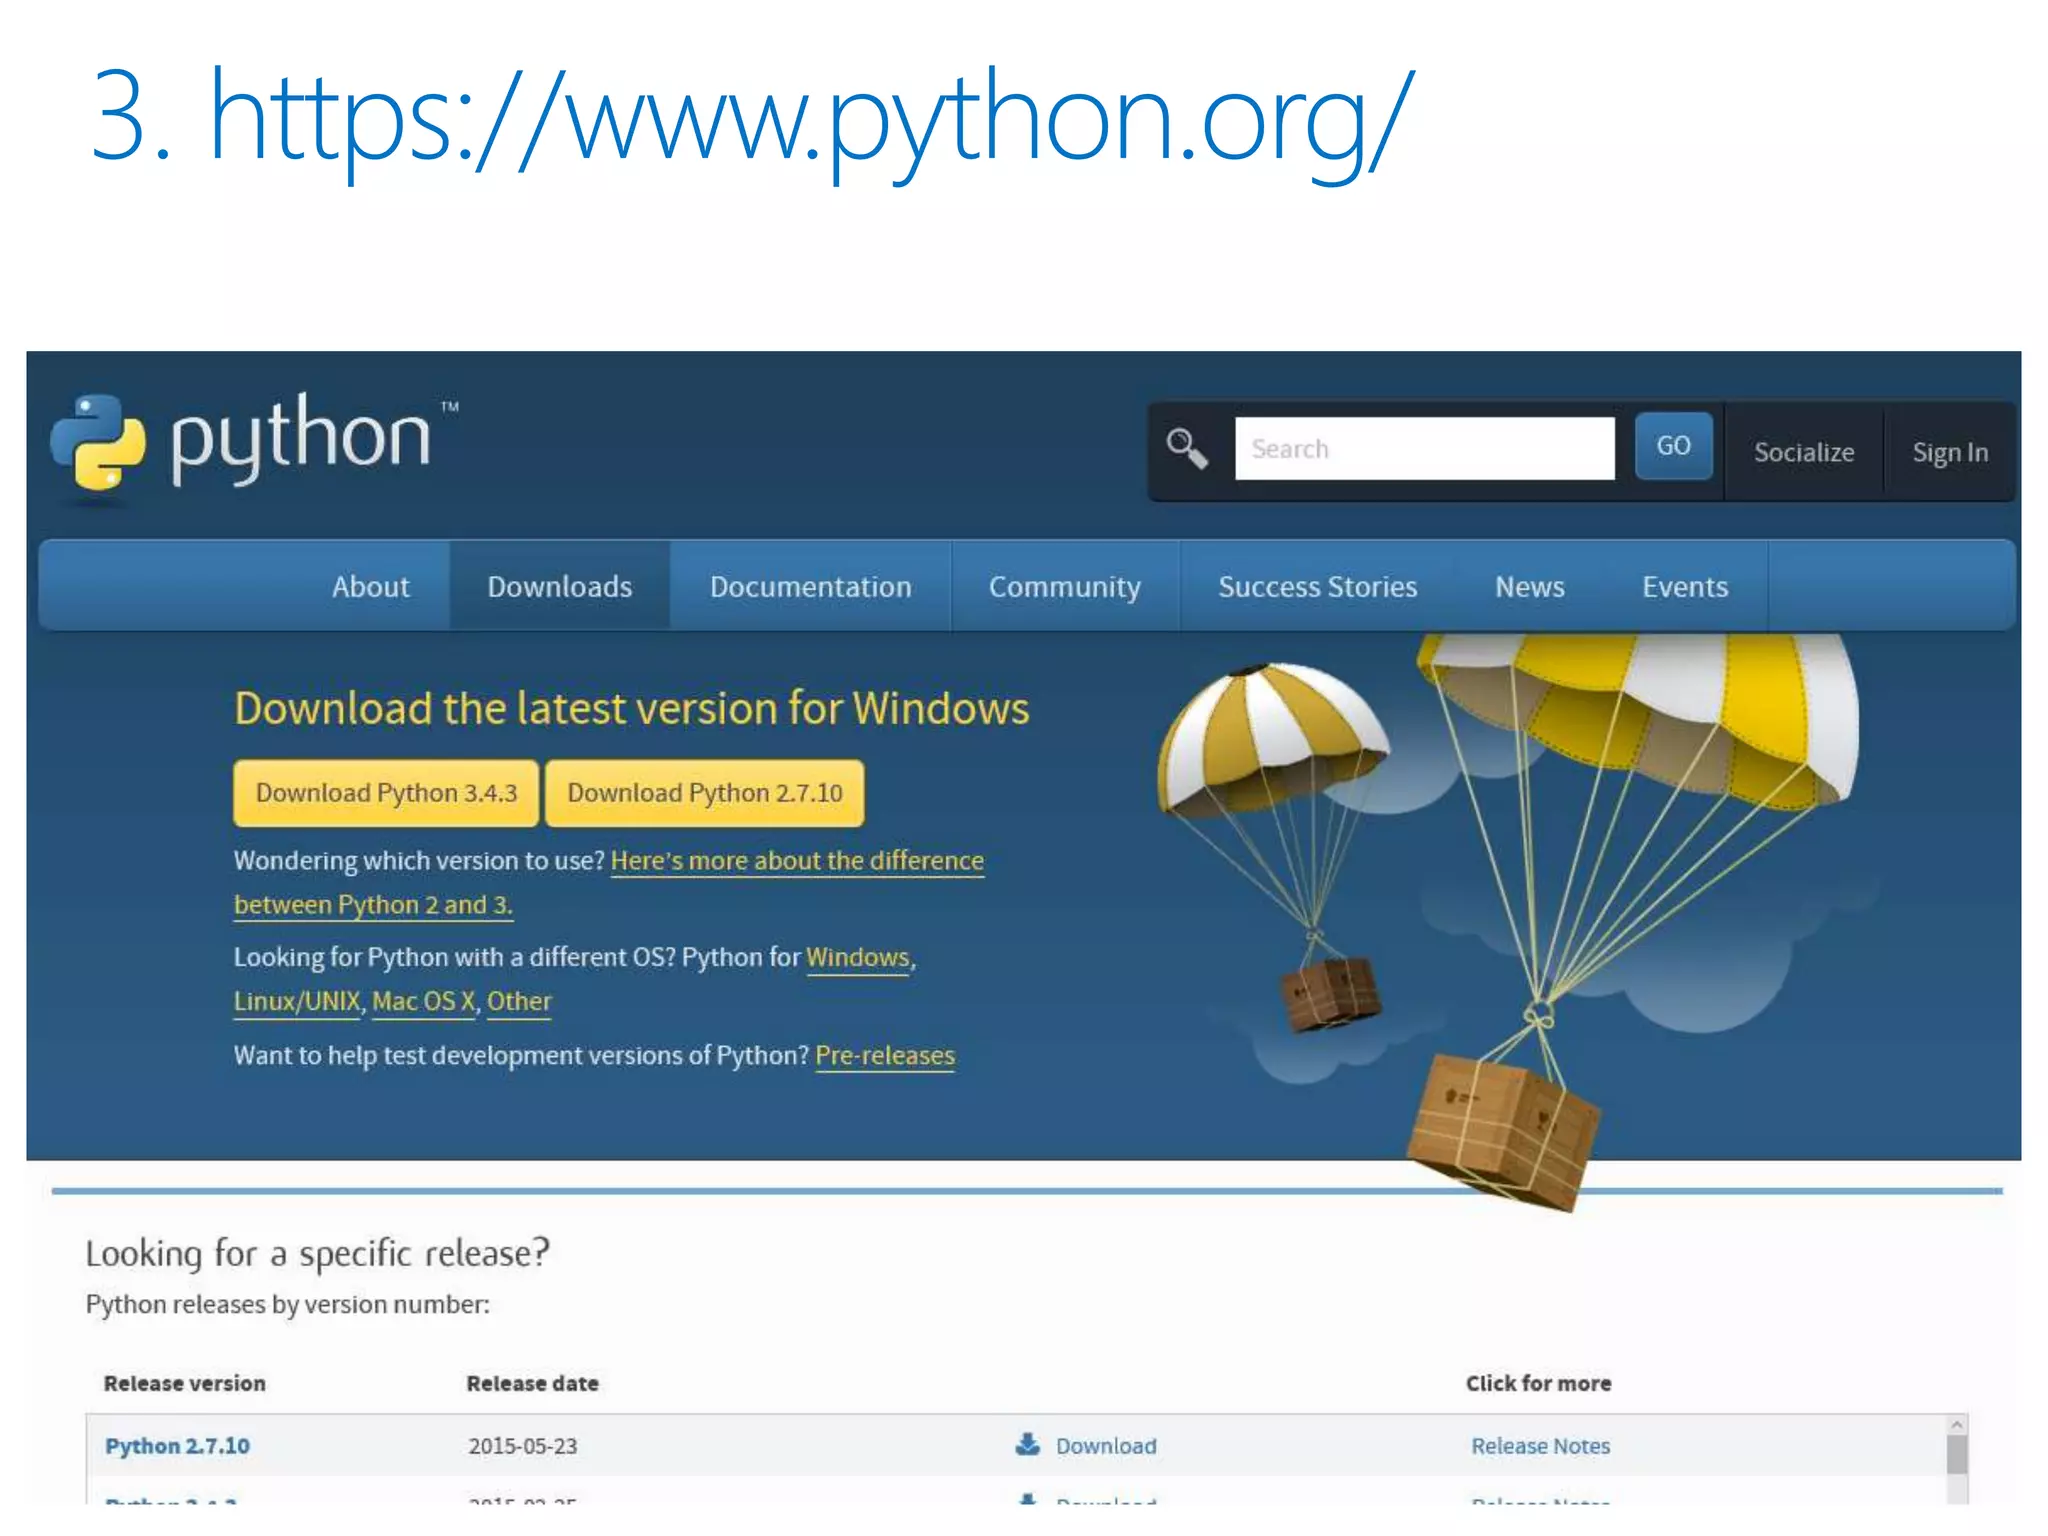Open Success Stories nav item
The height and width of the screenshot is (1536, 2048).
(x=1317, y=586)
